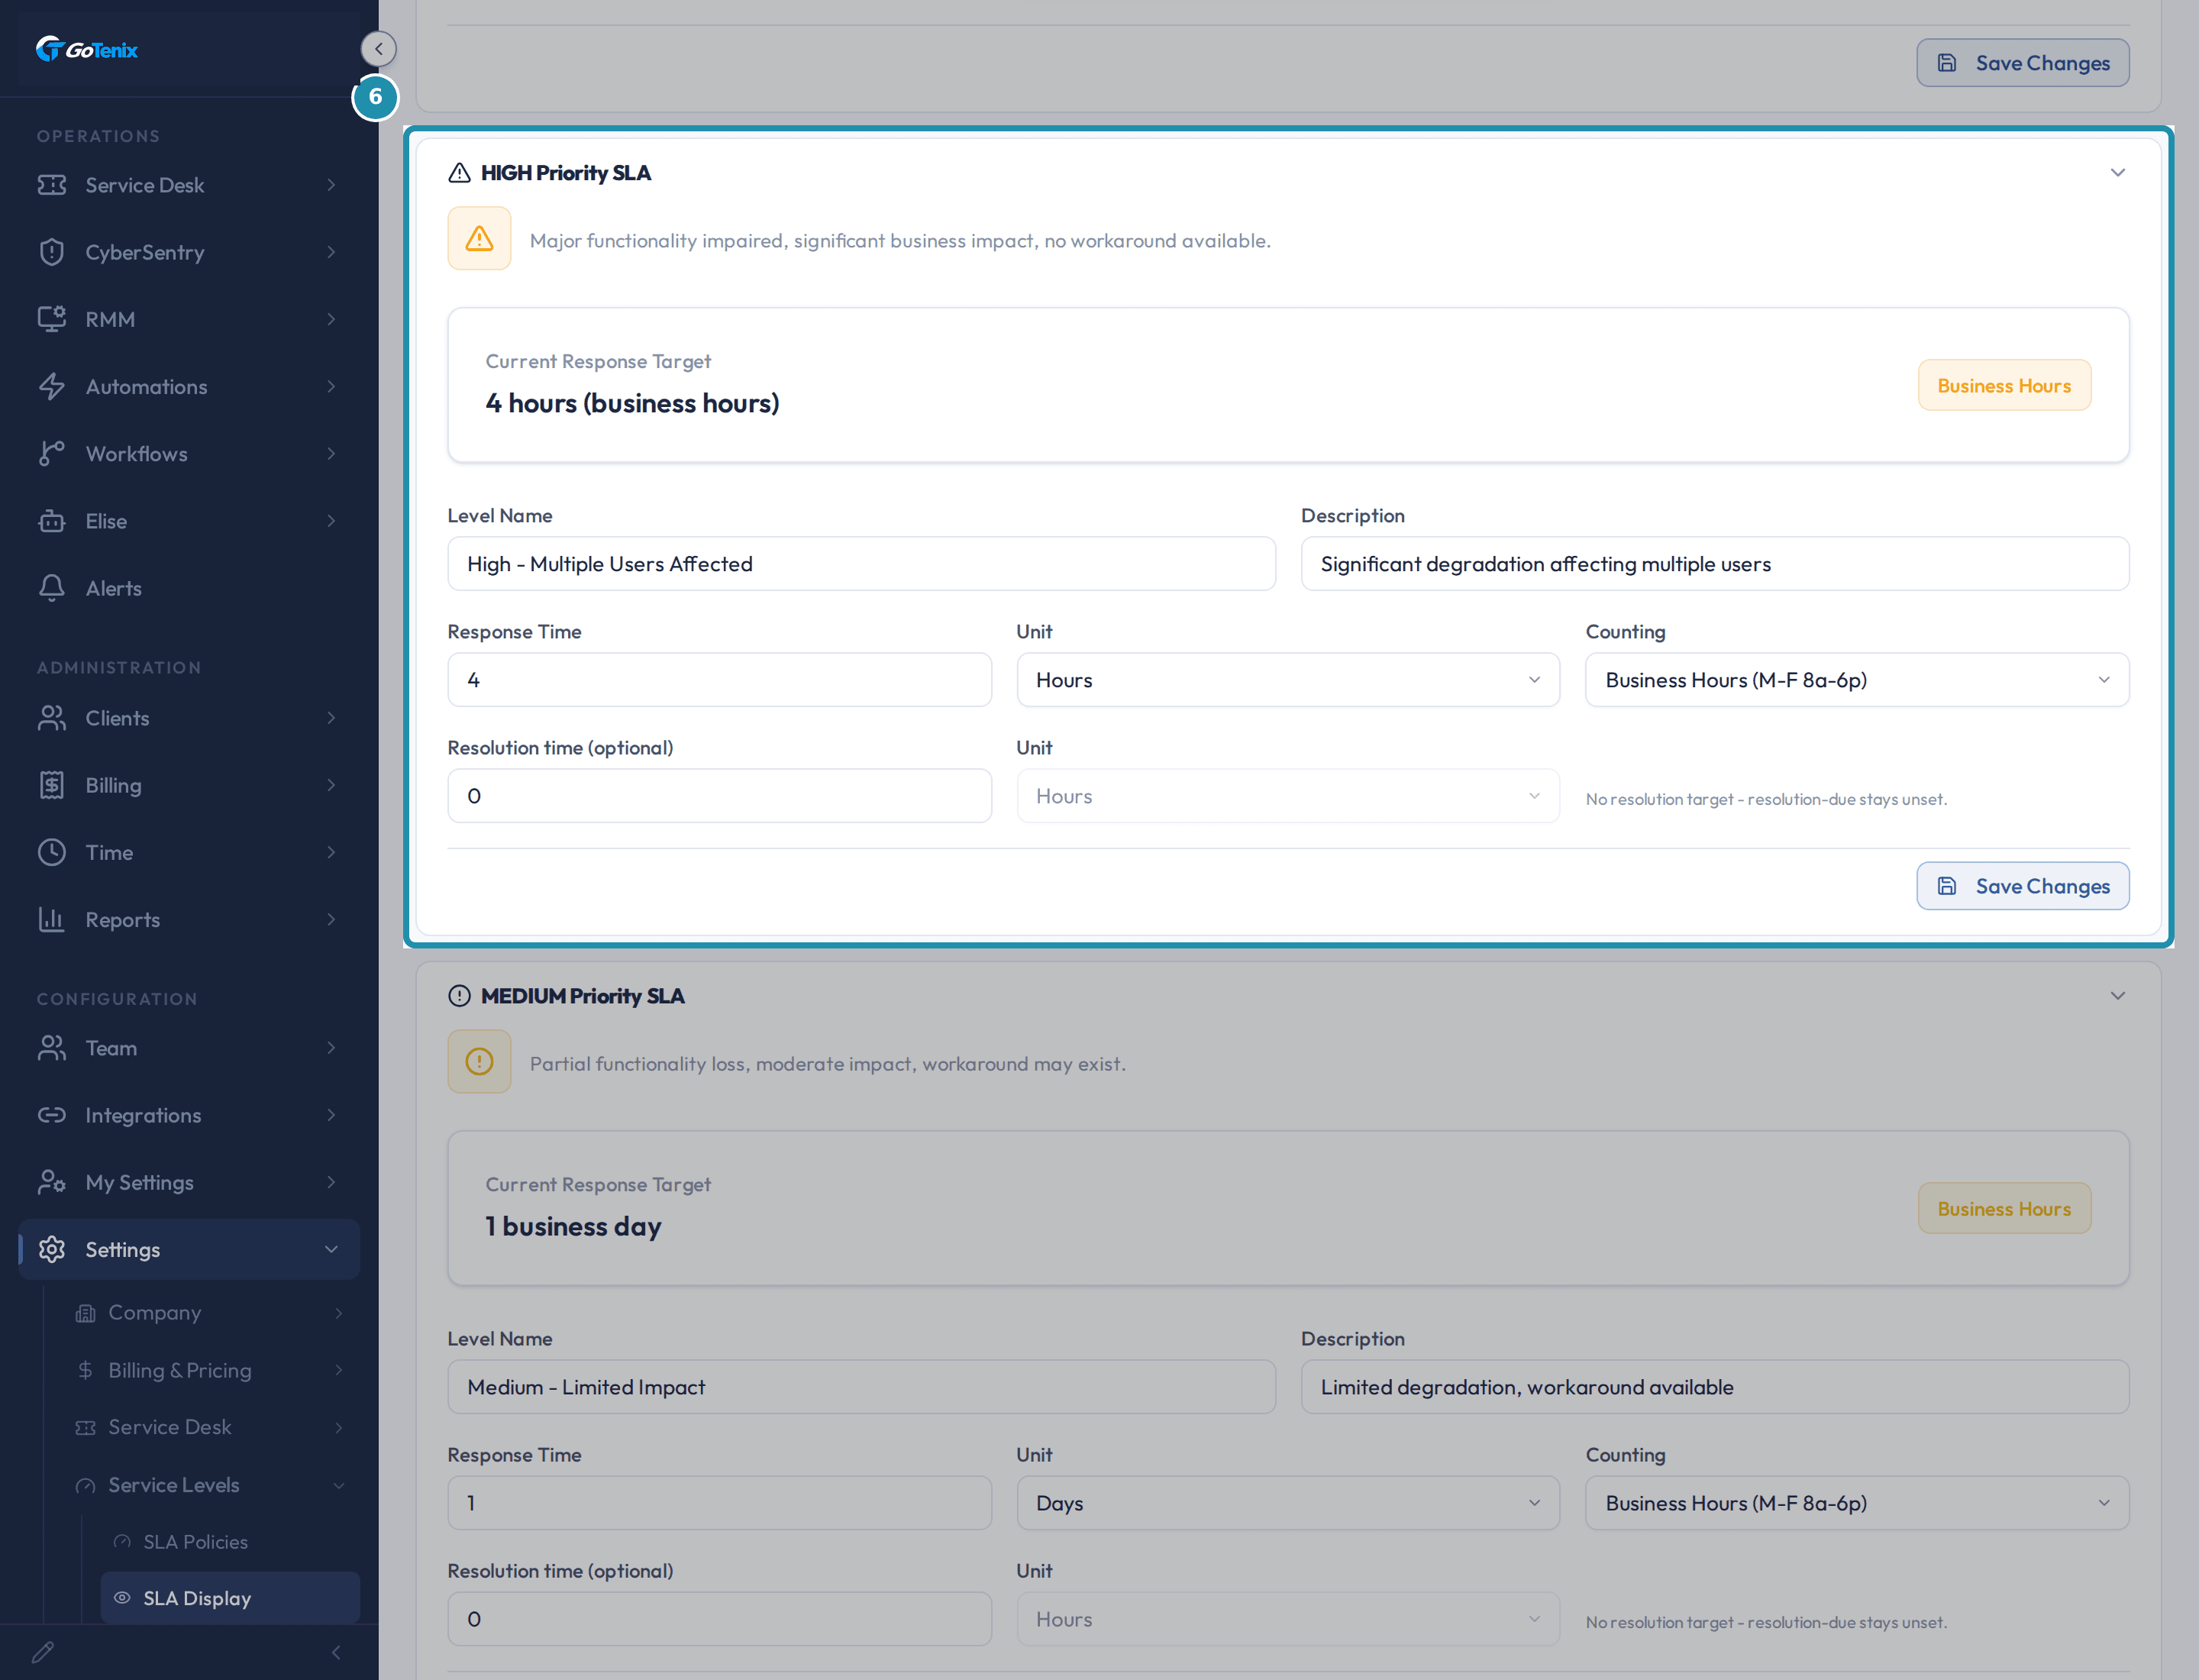Click the bottom sidebar collapse chevron
This screenshot has width=2199, height=1680.
pyautogui.click(x=336, y=1652)
